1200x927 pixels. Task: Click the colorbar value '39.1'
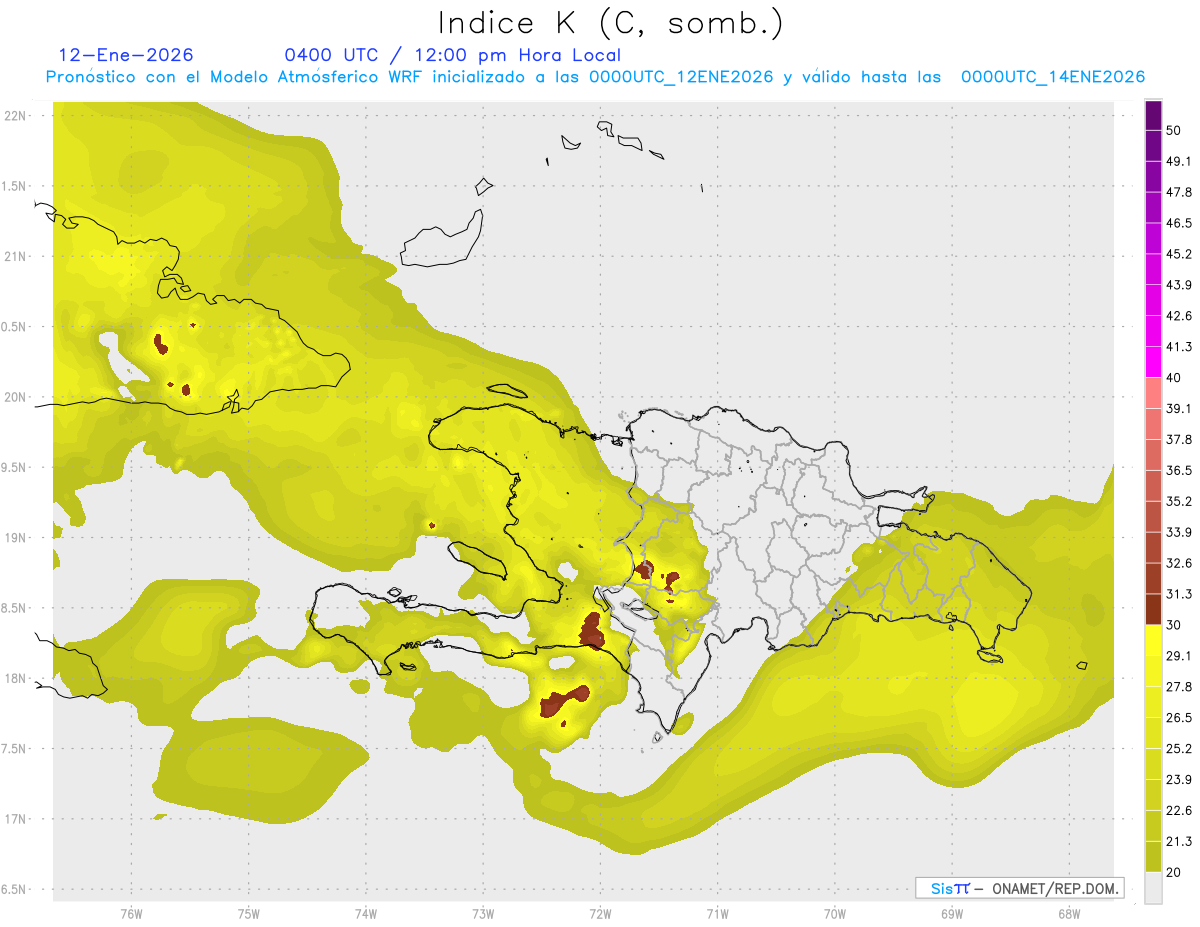[1179, 408]
